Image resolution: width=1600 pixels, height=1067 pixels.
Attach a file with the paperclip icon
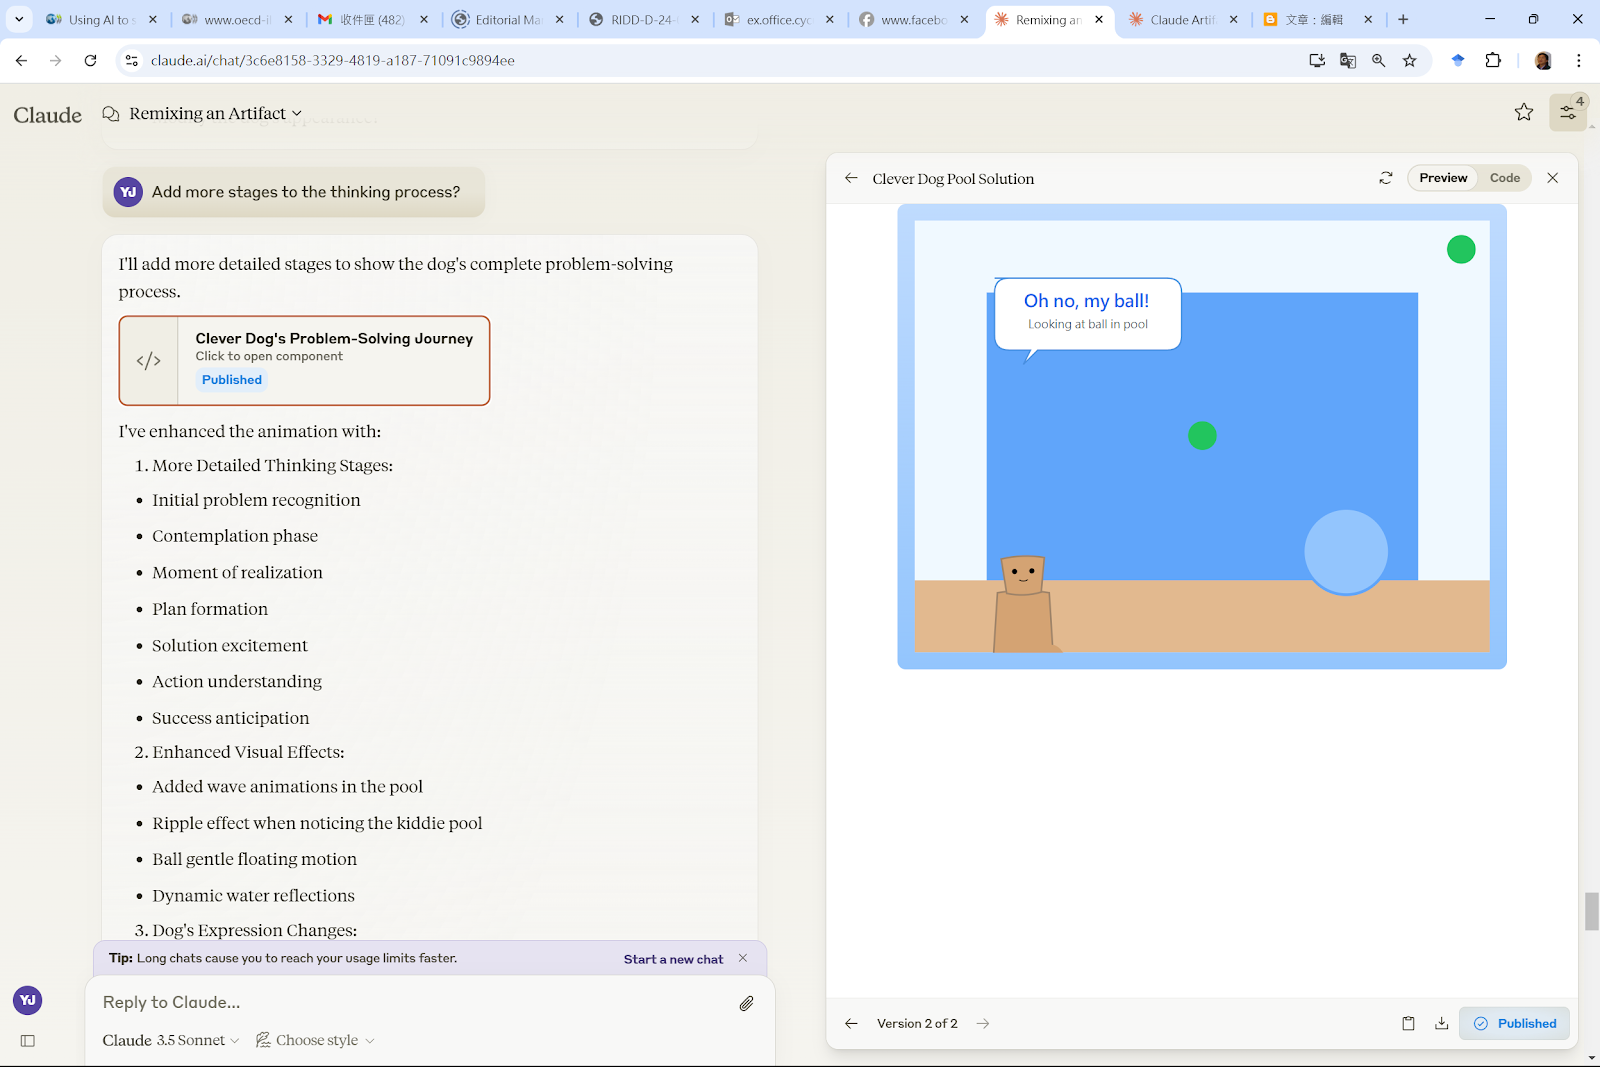(x=746, y=1003)
